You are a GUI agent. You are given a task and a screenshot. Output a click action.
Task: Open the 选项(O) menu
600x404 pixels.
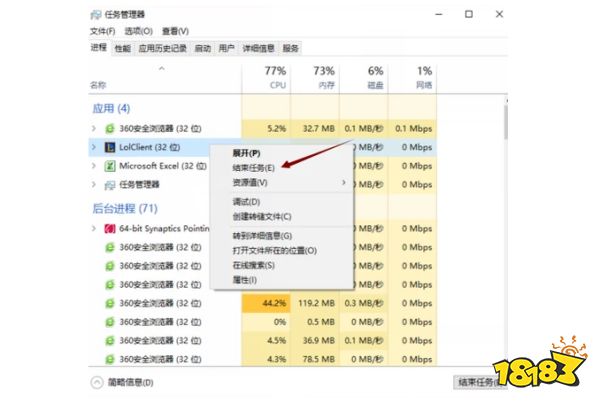click(x=139, y=31)
